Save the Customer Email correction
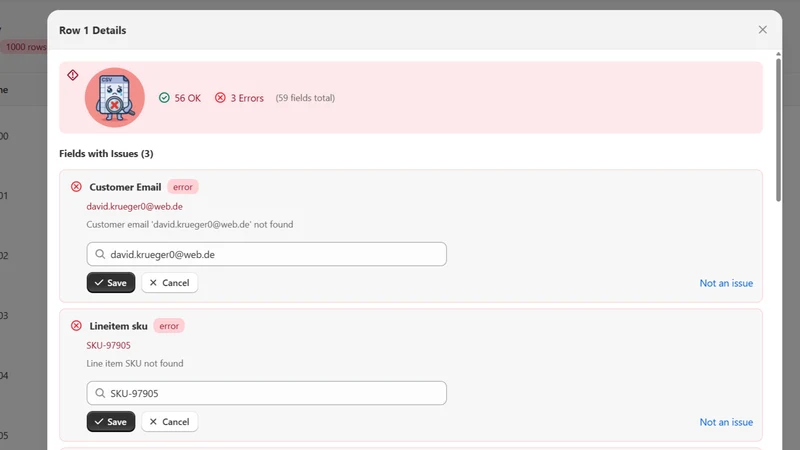 [x=111, y=283]
